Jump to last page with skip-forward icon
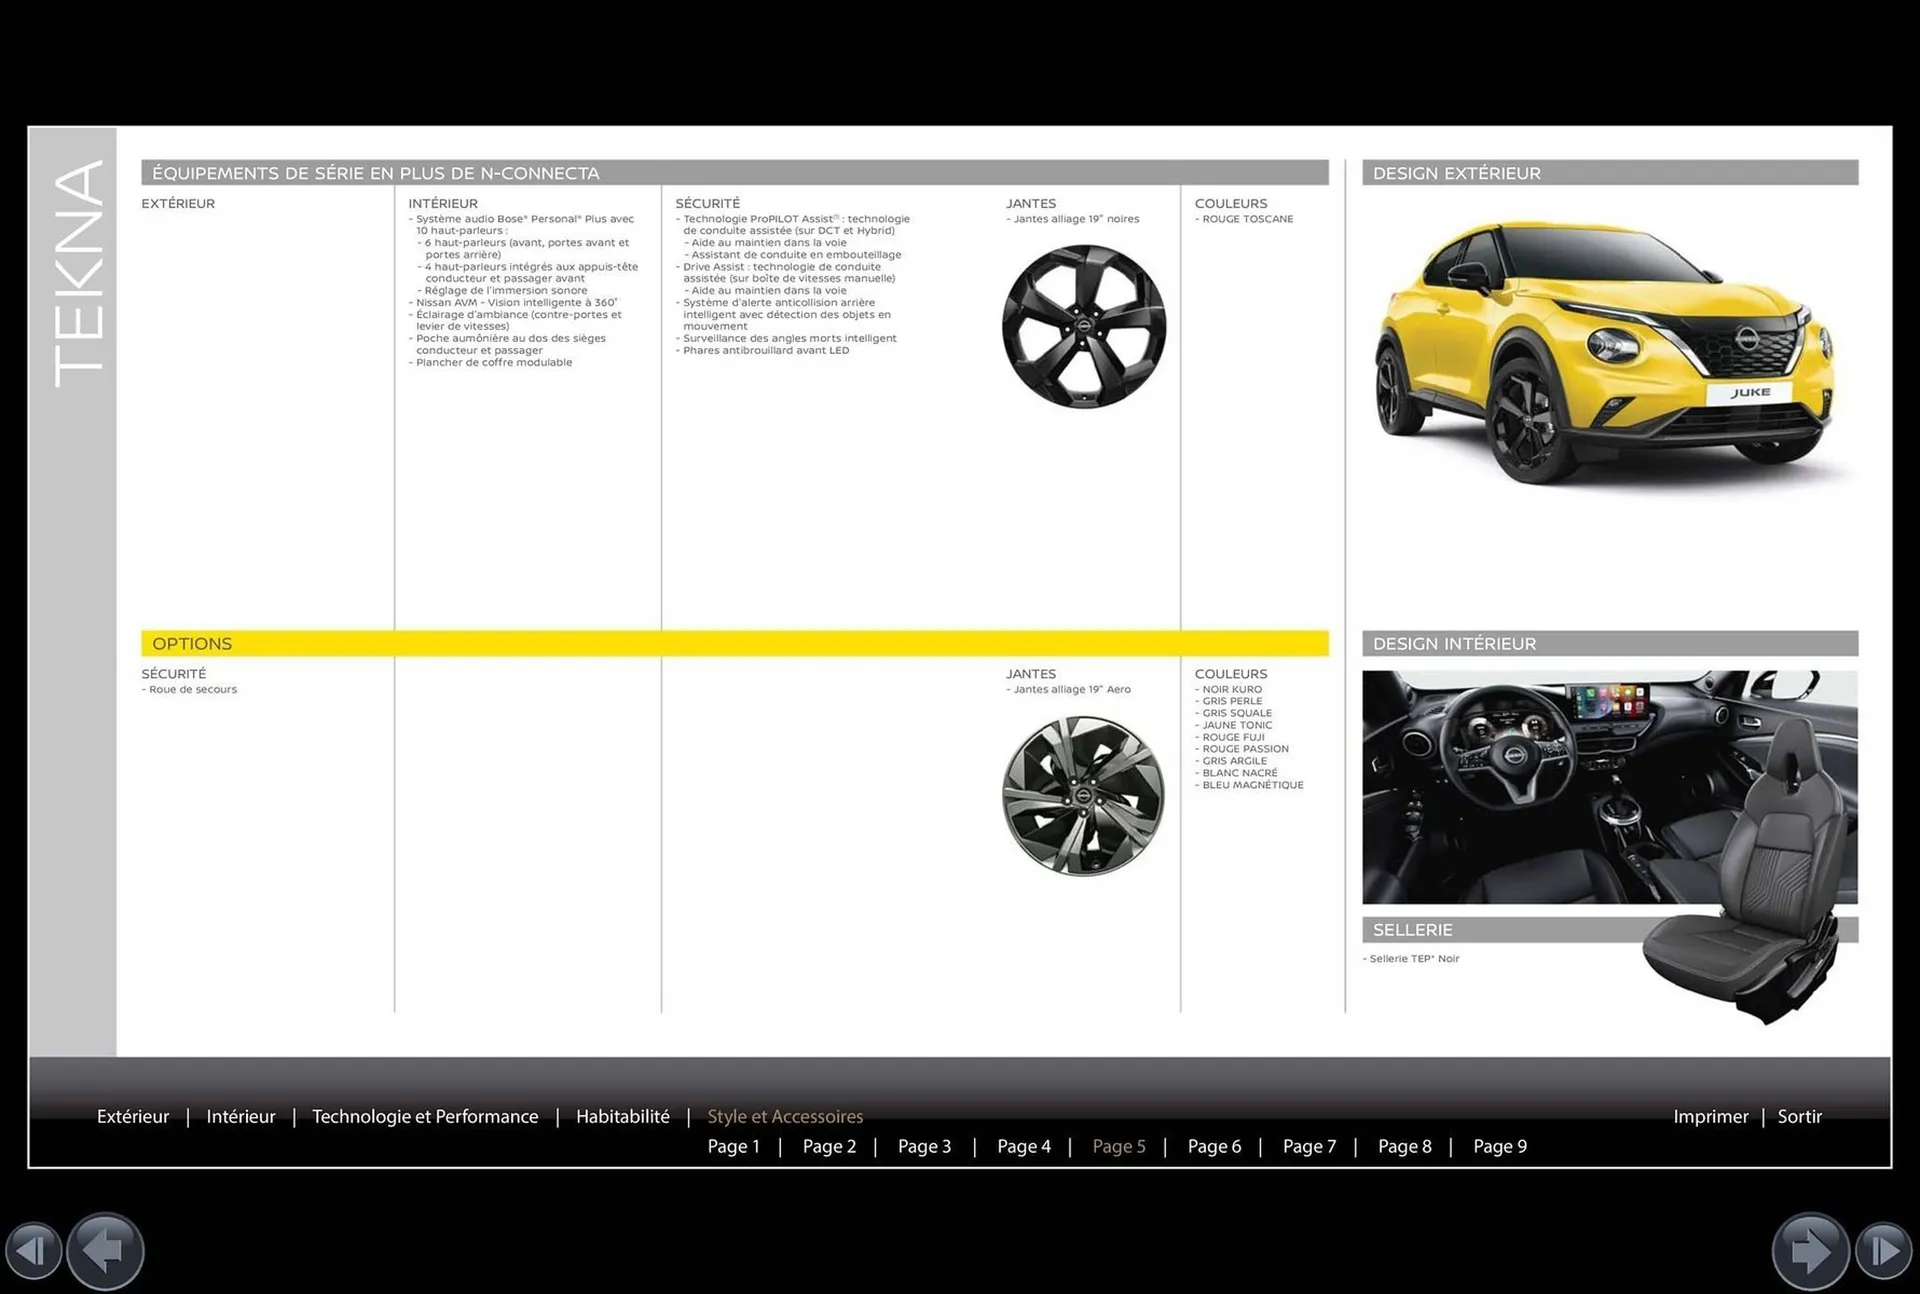The width and height of the screenshot is (1920, 1294). (x=1887, y=1250)
